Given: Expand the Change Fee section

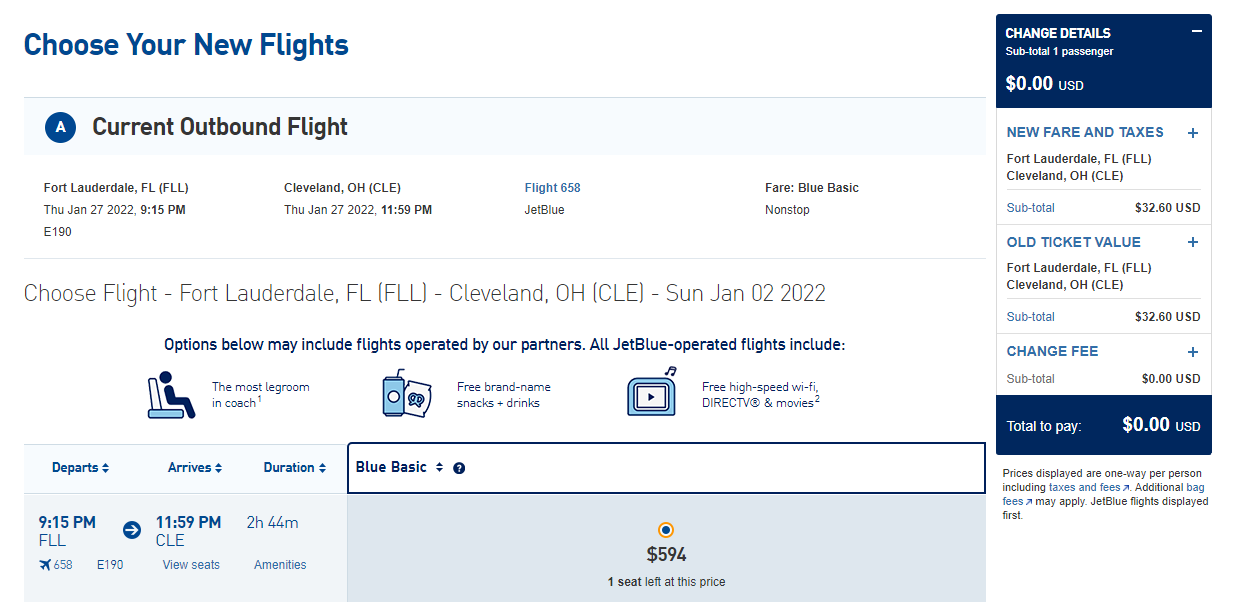Looking at the screenshot, I should tap(1192, 352).
